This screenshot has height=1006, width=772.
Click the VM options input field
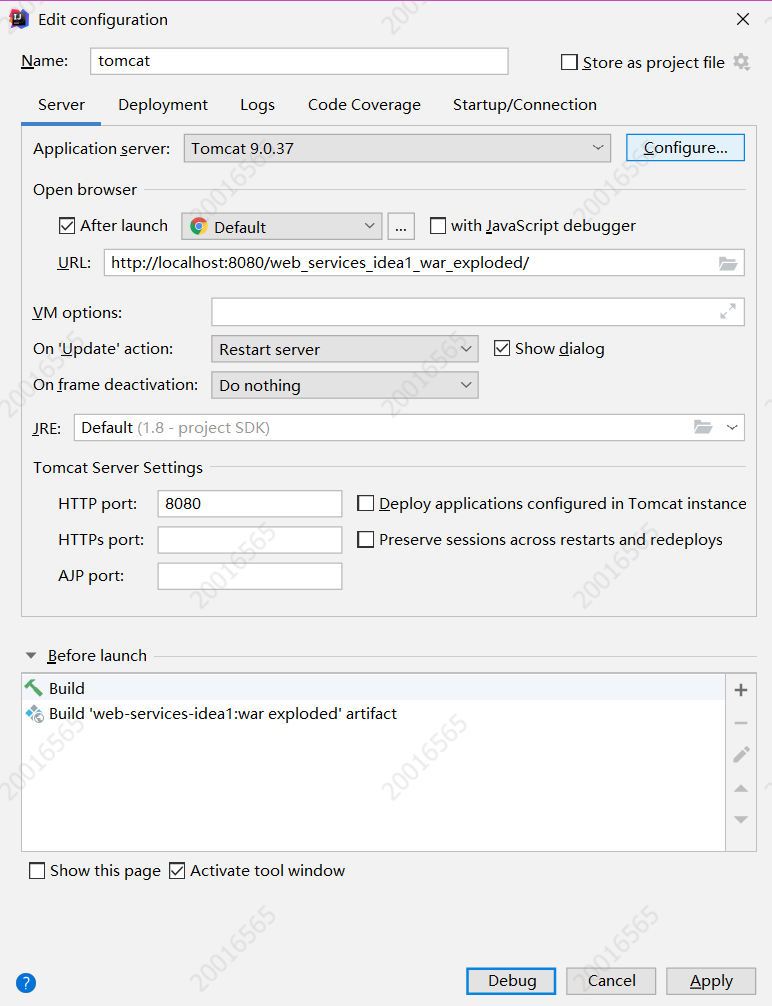(x=478, y=312)
